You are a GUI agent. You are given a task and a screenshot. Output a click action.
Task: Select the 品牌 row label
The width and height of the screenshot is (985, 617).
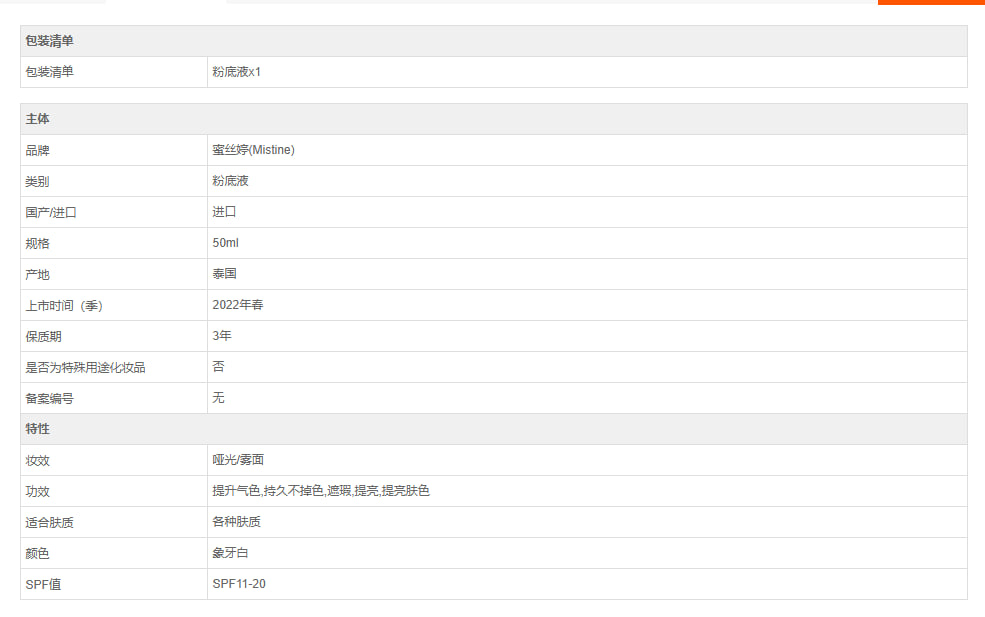37,151
